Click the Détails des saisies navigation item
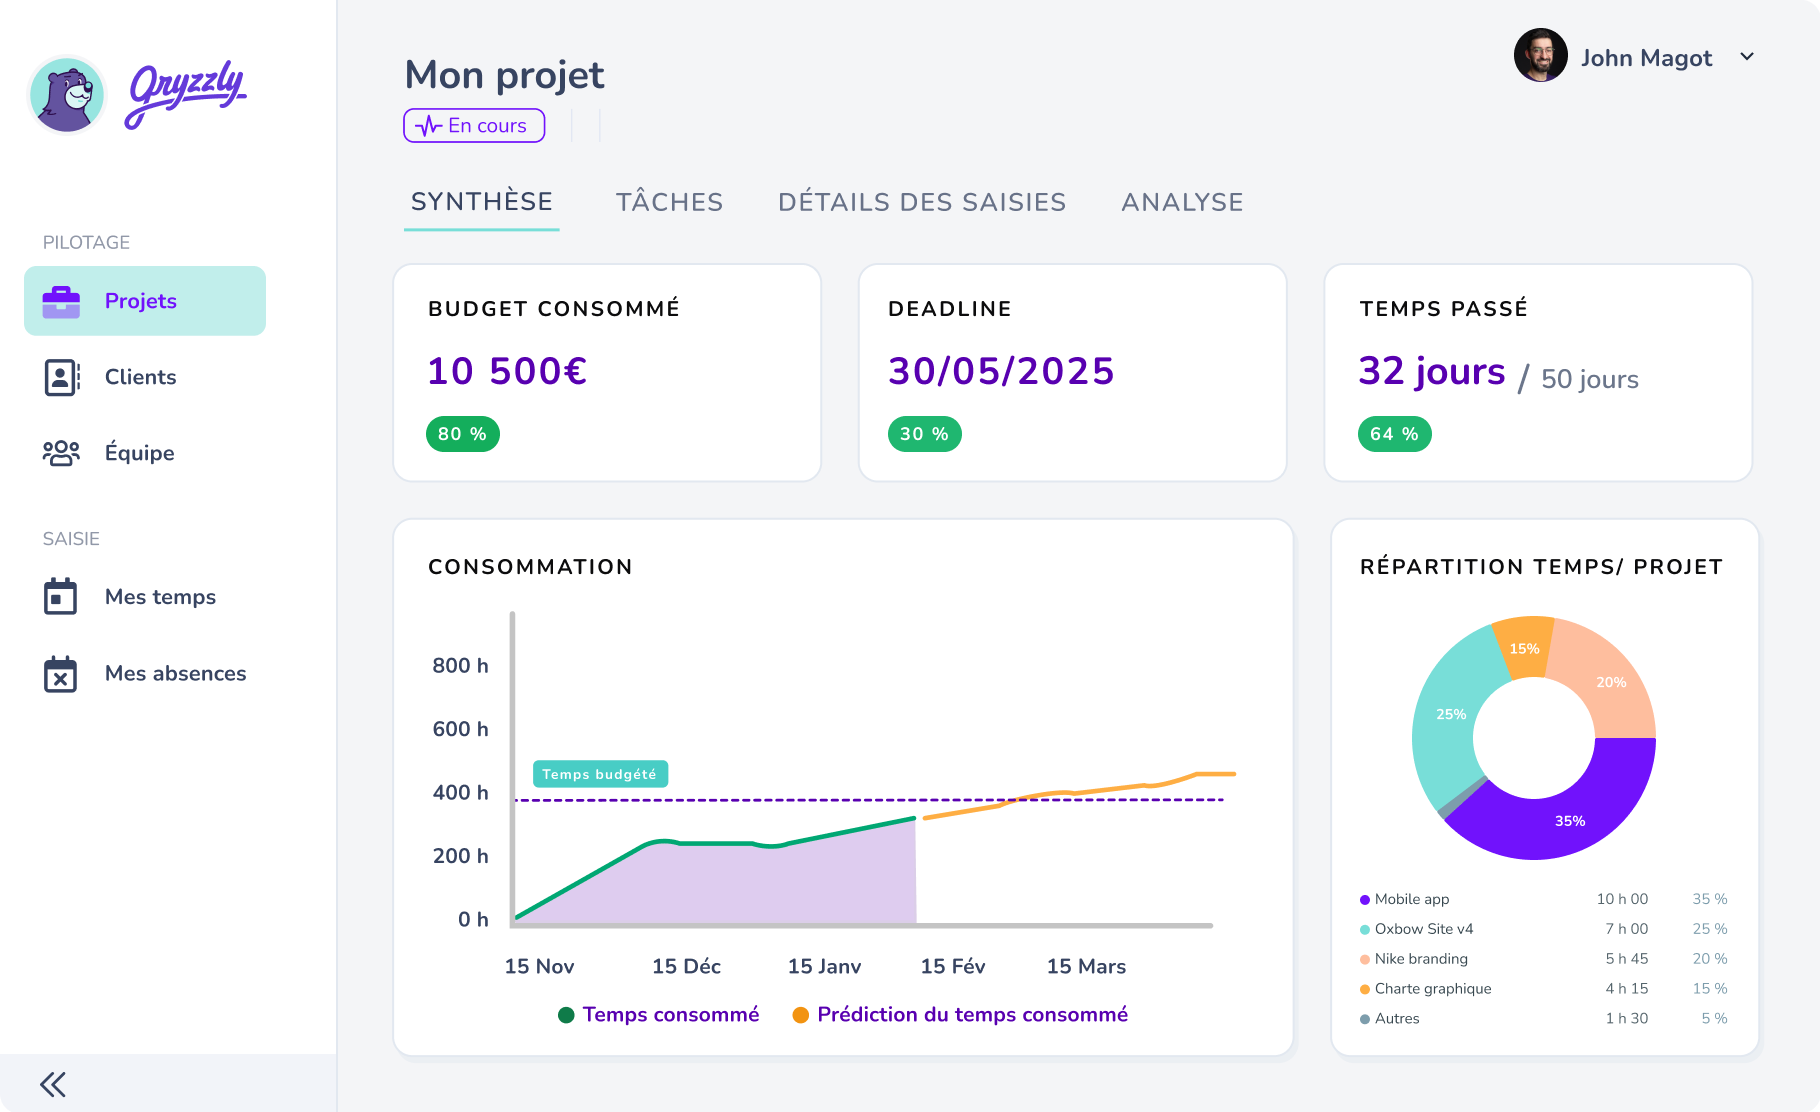Viewport: 1820px width, 1112px height. [x=922, y=202]
